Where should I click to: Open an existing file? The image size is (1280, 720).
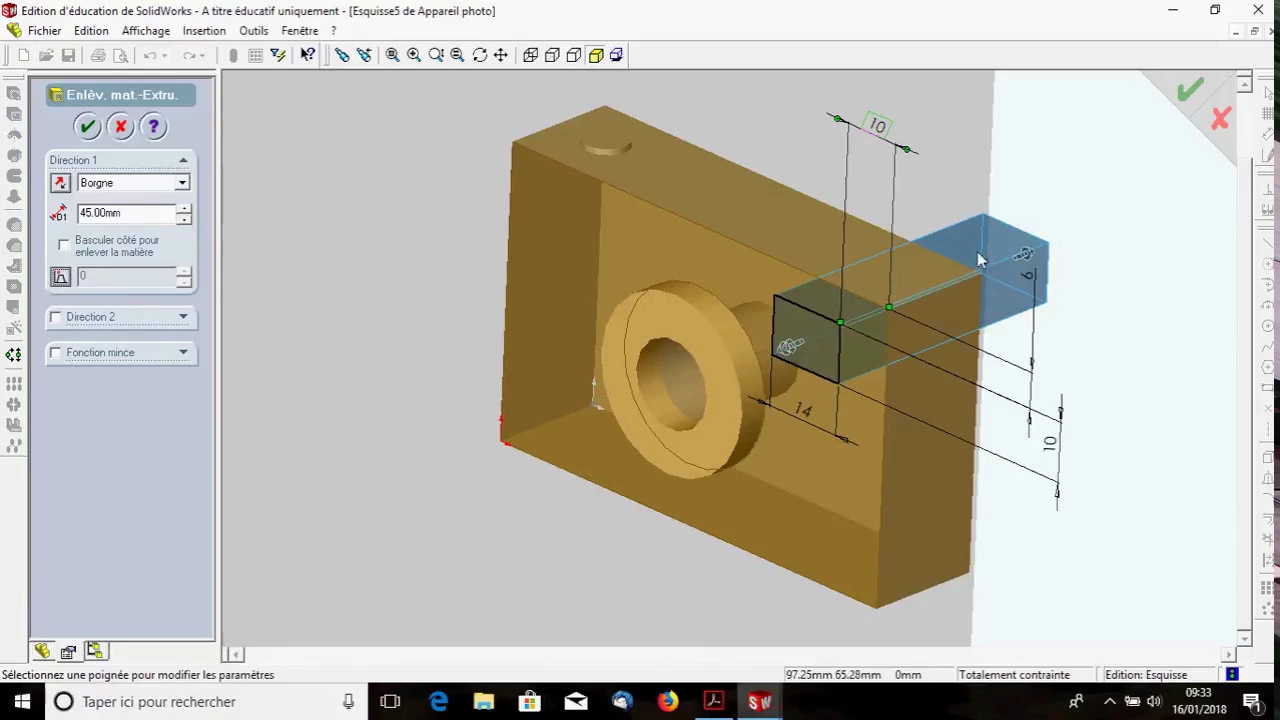click(x=46, y=55)
